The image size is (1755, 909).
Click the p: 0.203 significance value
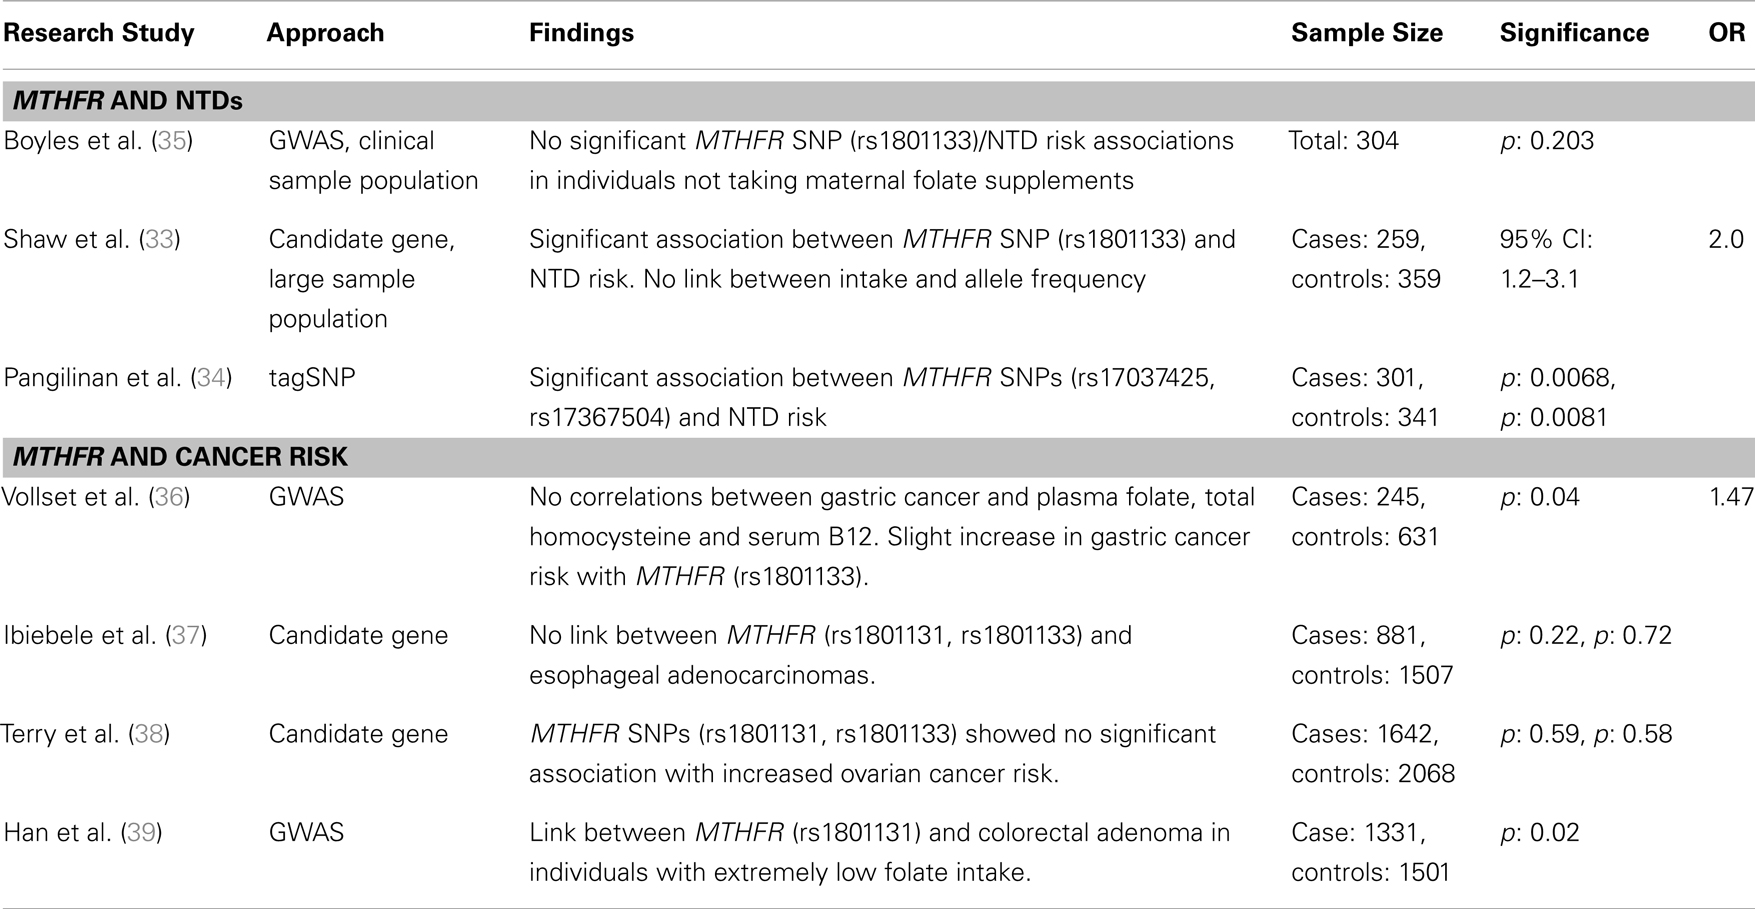[1547, 141]
